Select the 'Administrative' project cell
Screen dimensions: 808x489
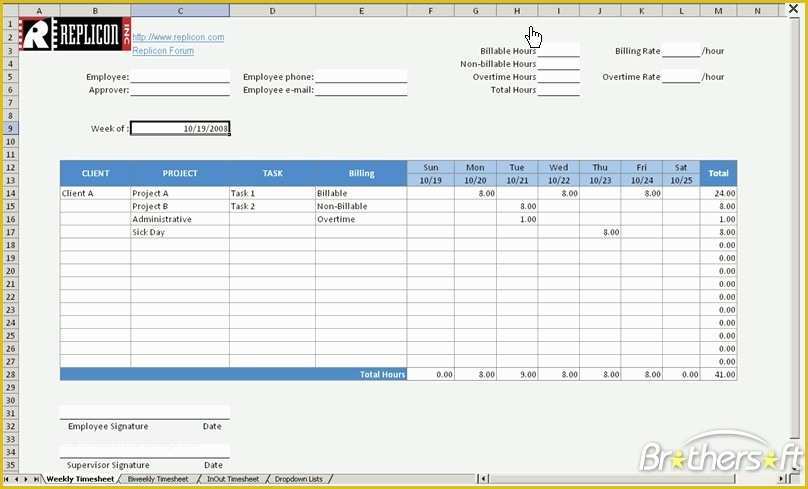point(180,219)
